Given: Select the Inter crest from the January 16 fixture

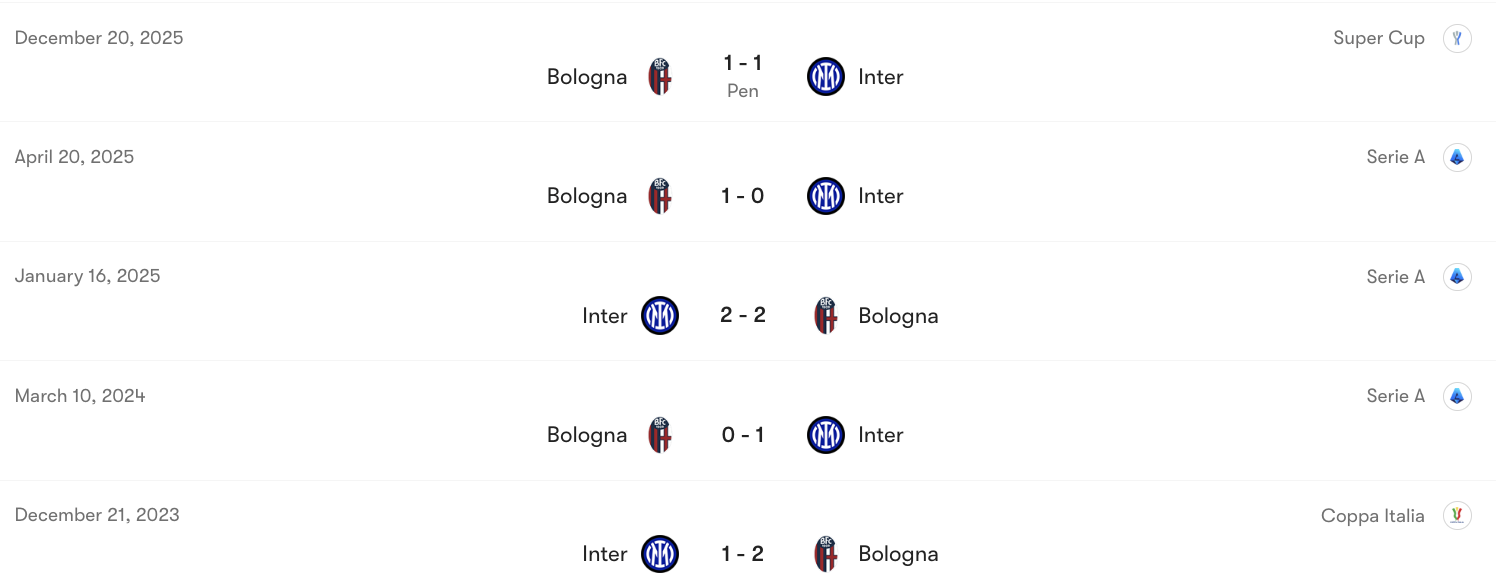Looking at the screenshot, I should (659, 315).
